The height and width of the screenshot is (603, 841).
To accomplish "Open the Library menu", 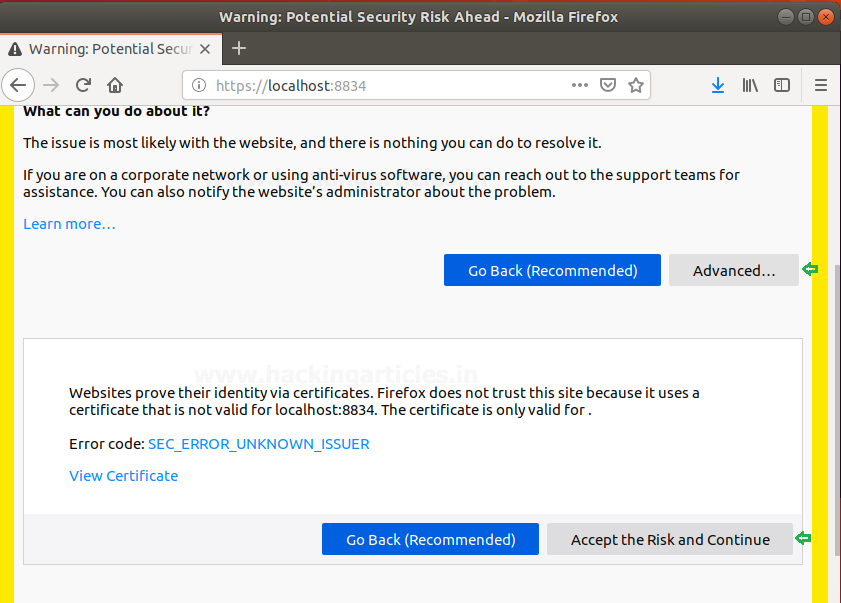I will (x=749, y=86).
